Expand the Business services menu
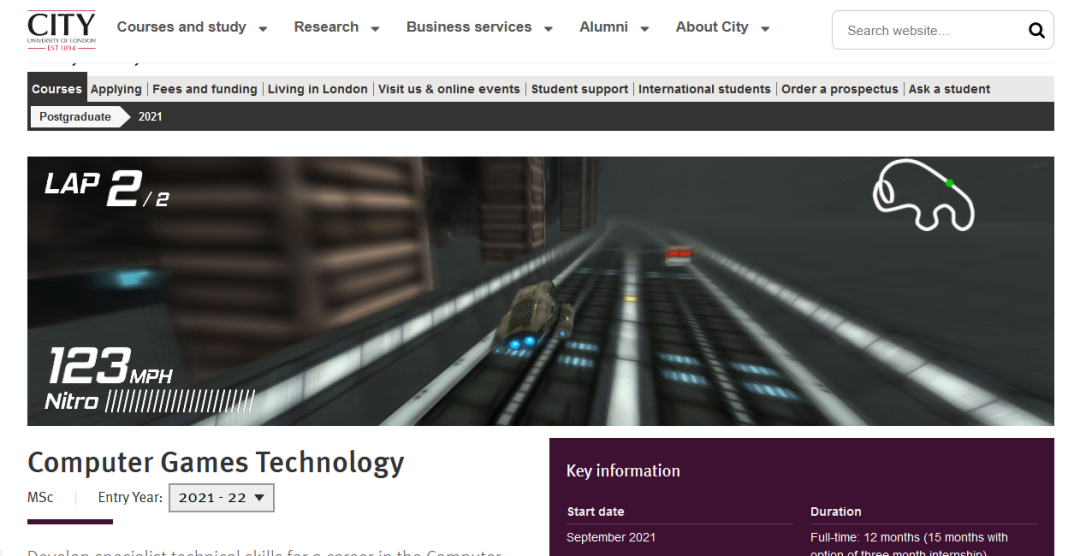Image resolution: width=1080 pixels, height=556 pixels. tap(479, 28)
